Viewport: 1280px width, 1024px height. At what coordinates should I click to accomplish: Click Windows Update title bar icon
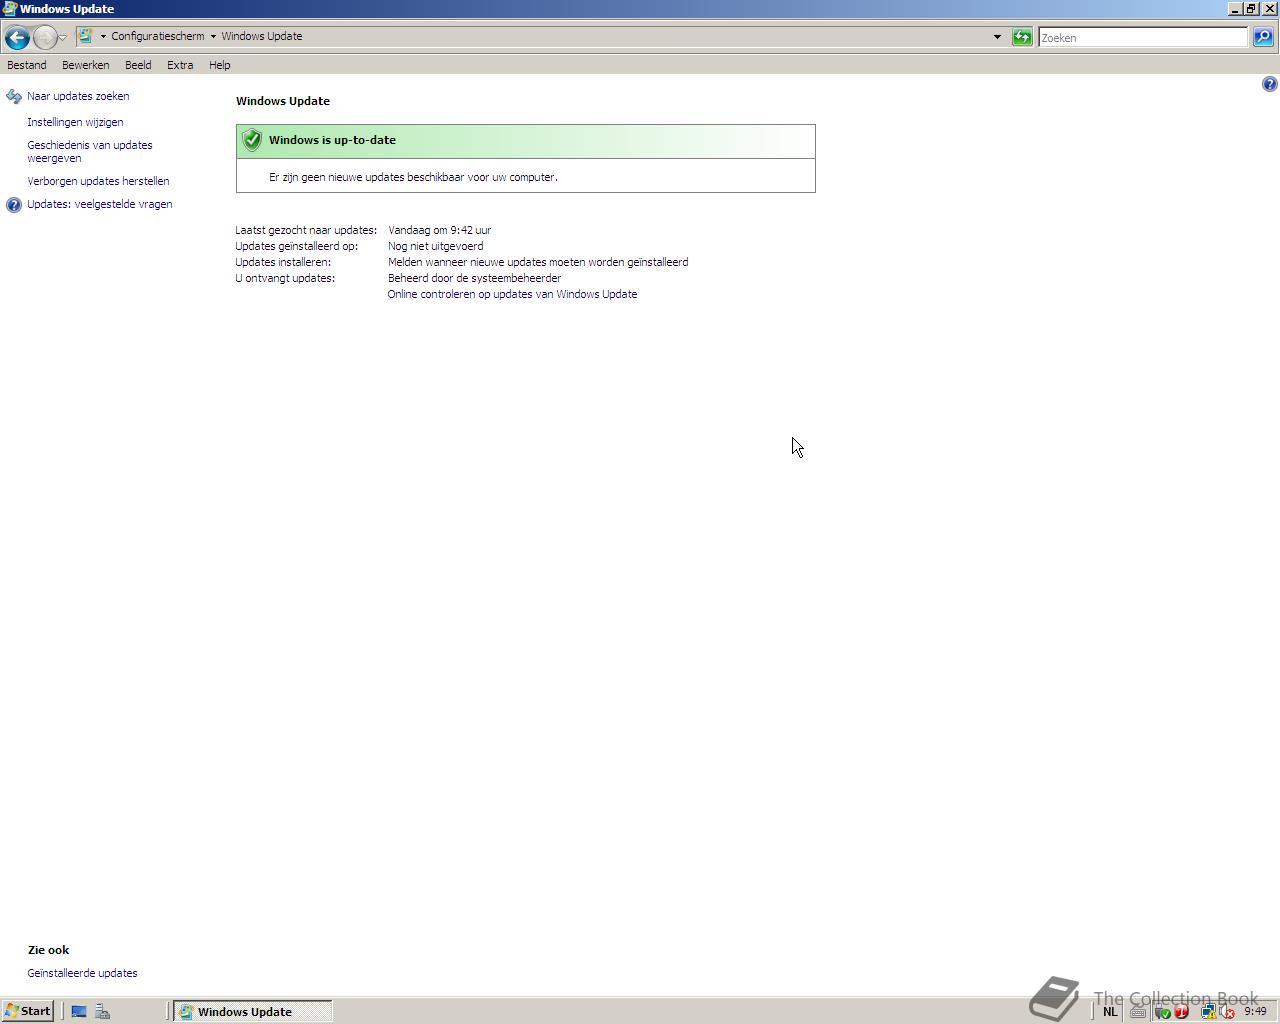tap(9, 8)
